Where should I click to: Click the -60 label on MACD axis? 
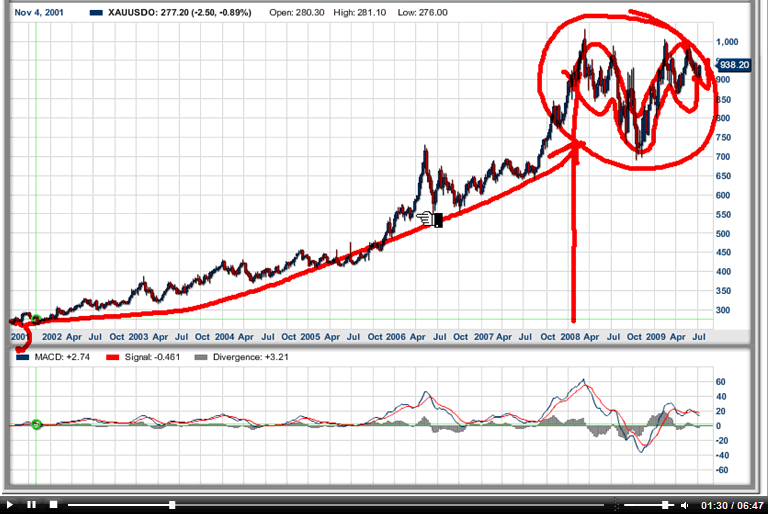721,470
